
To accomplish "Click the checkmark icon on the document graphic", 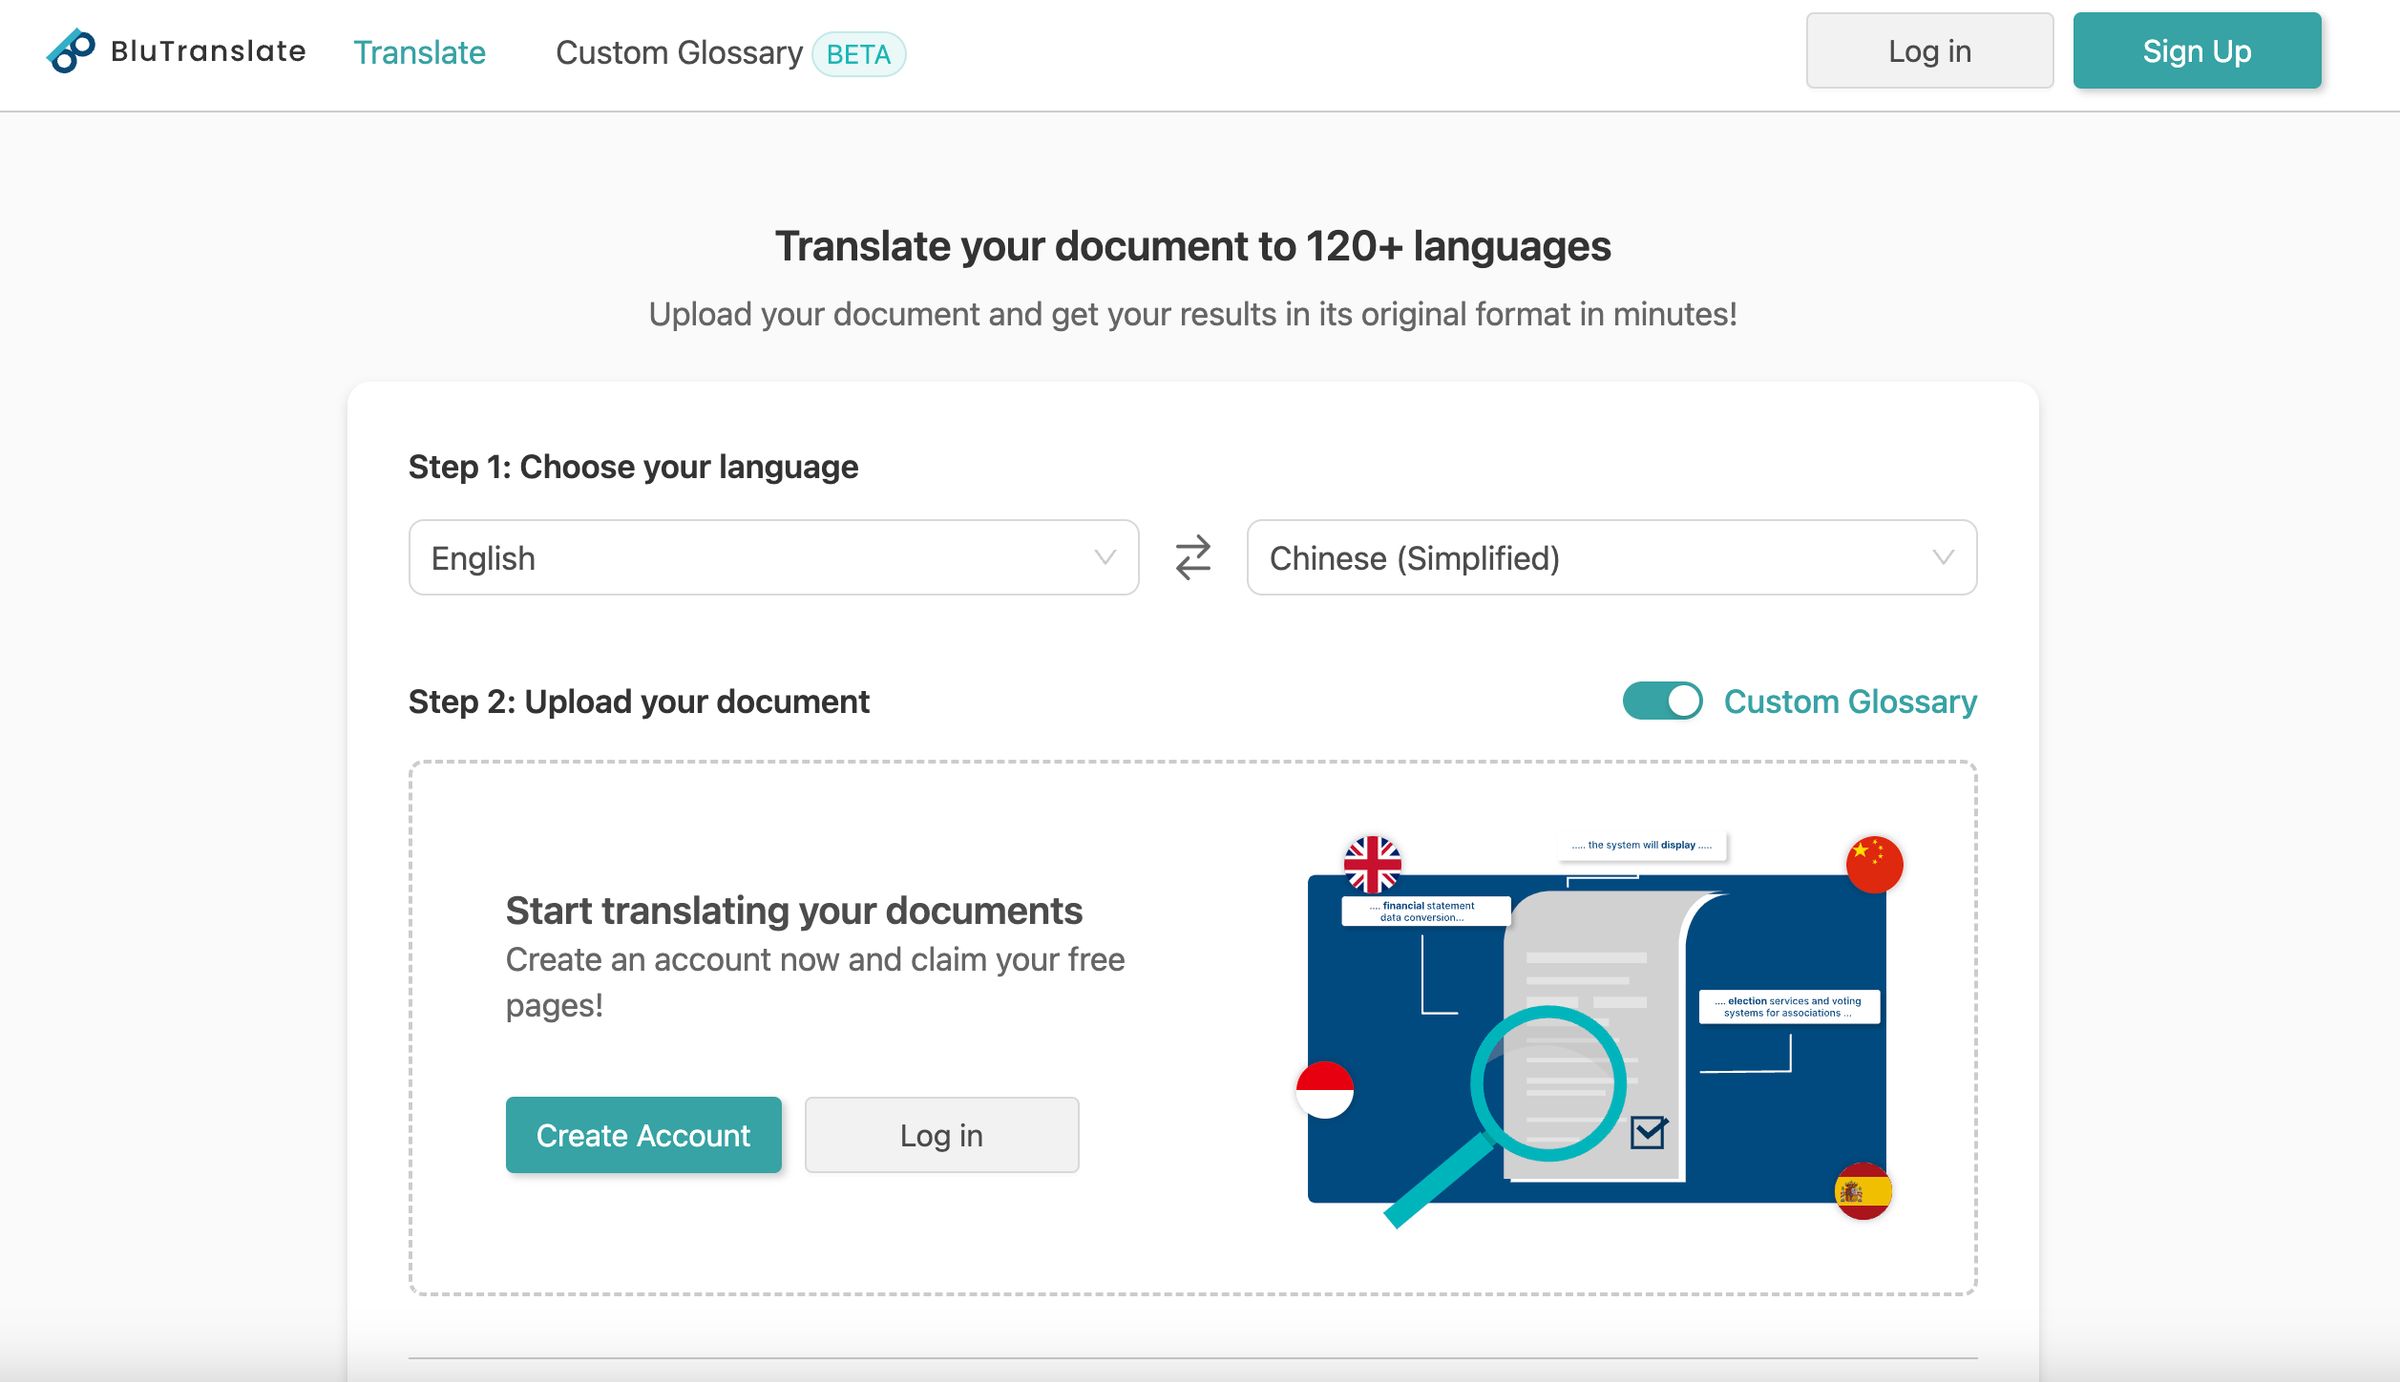I will coord(1650,1133).
